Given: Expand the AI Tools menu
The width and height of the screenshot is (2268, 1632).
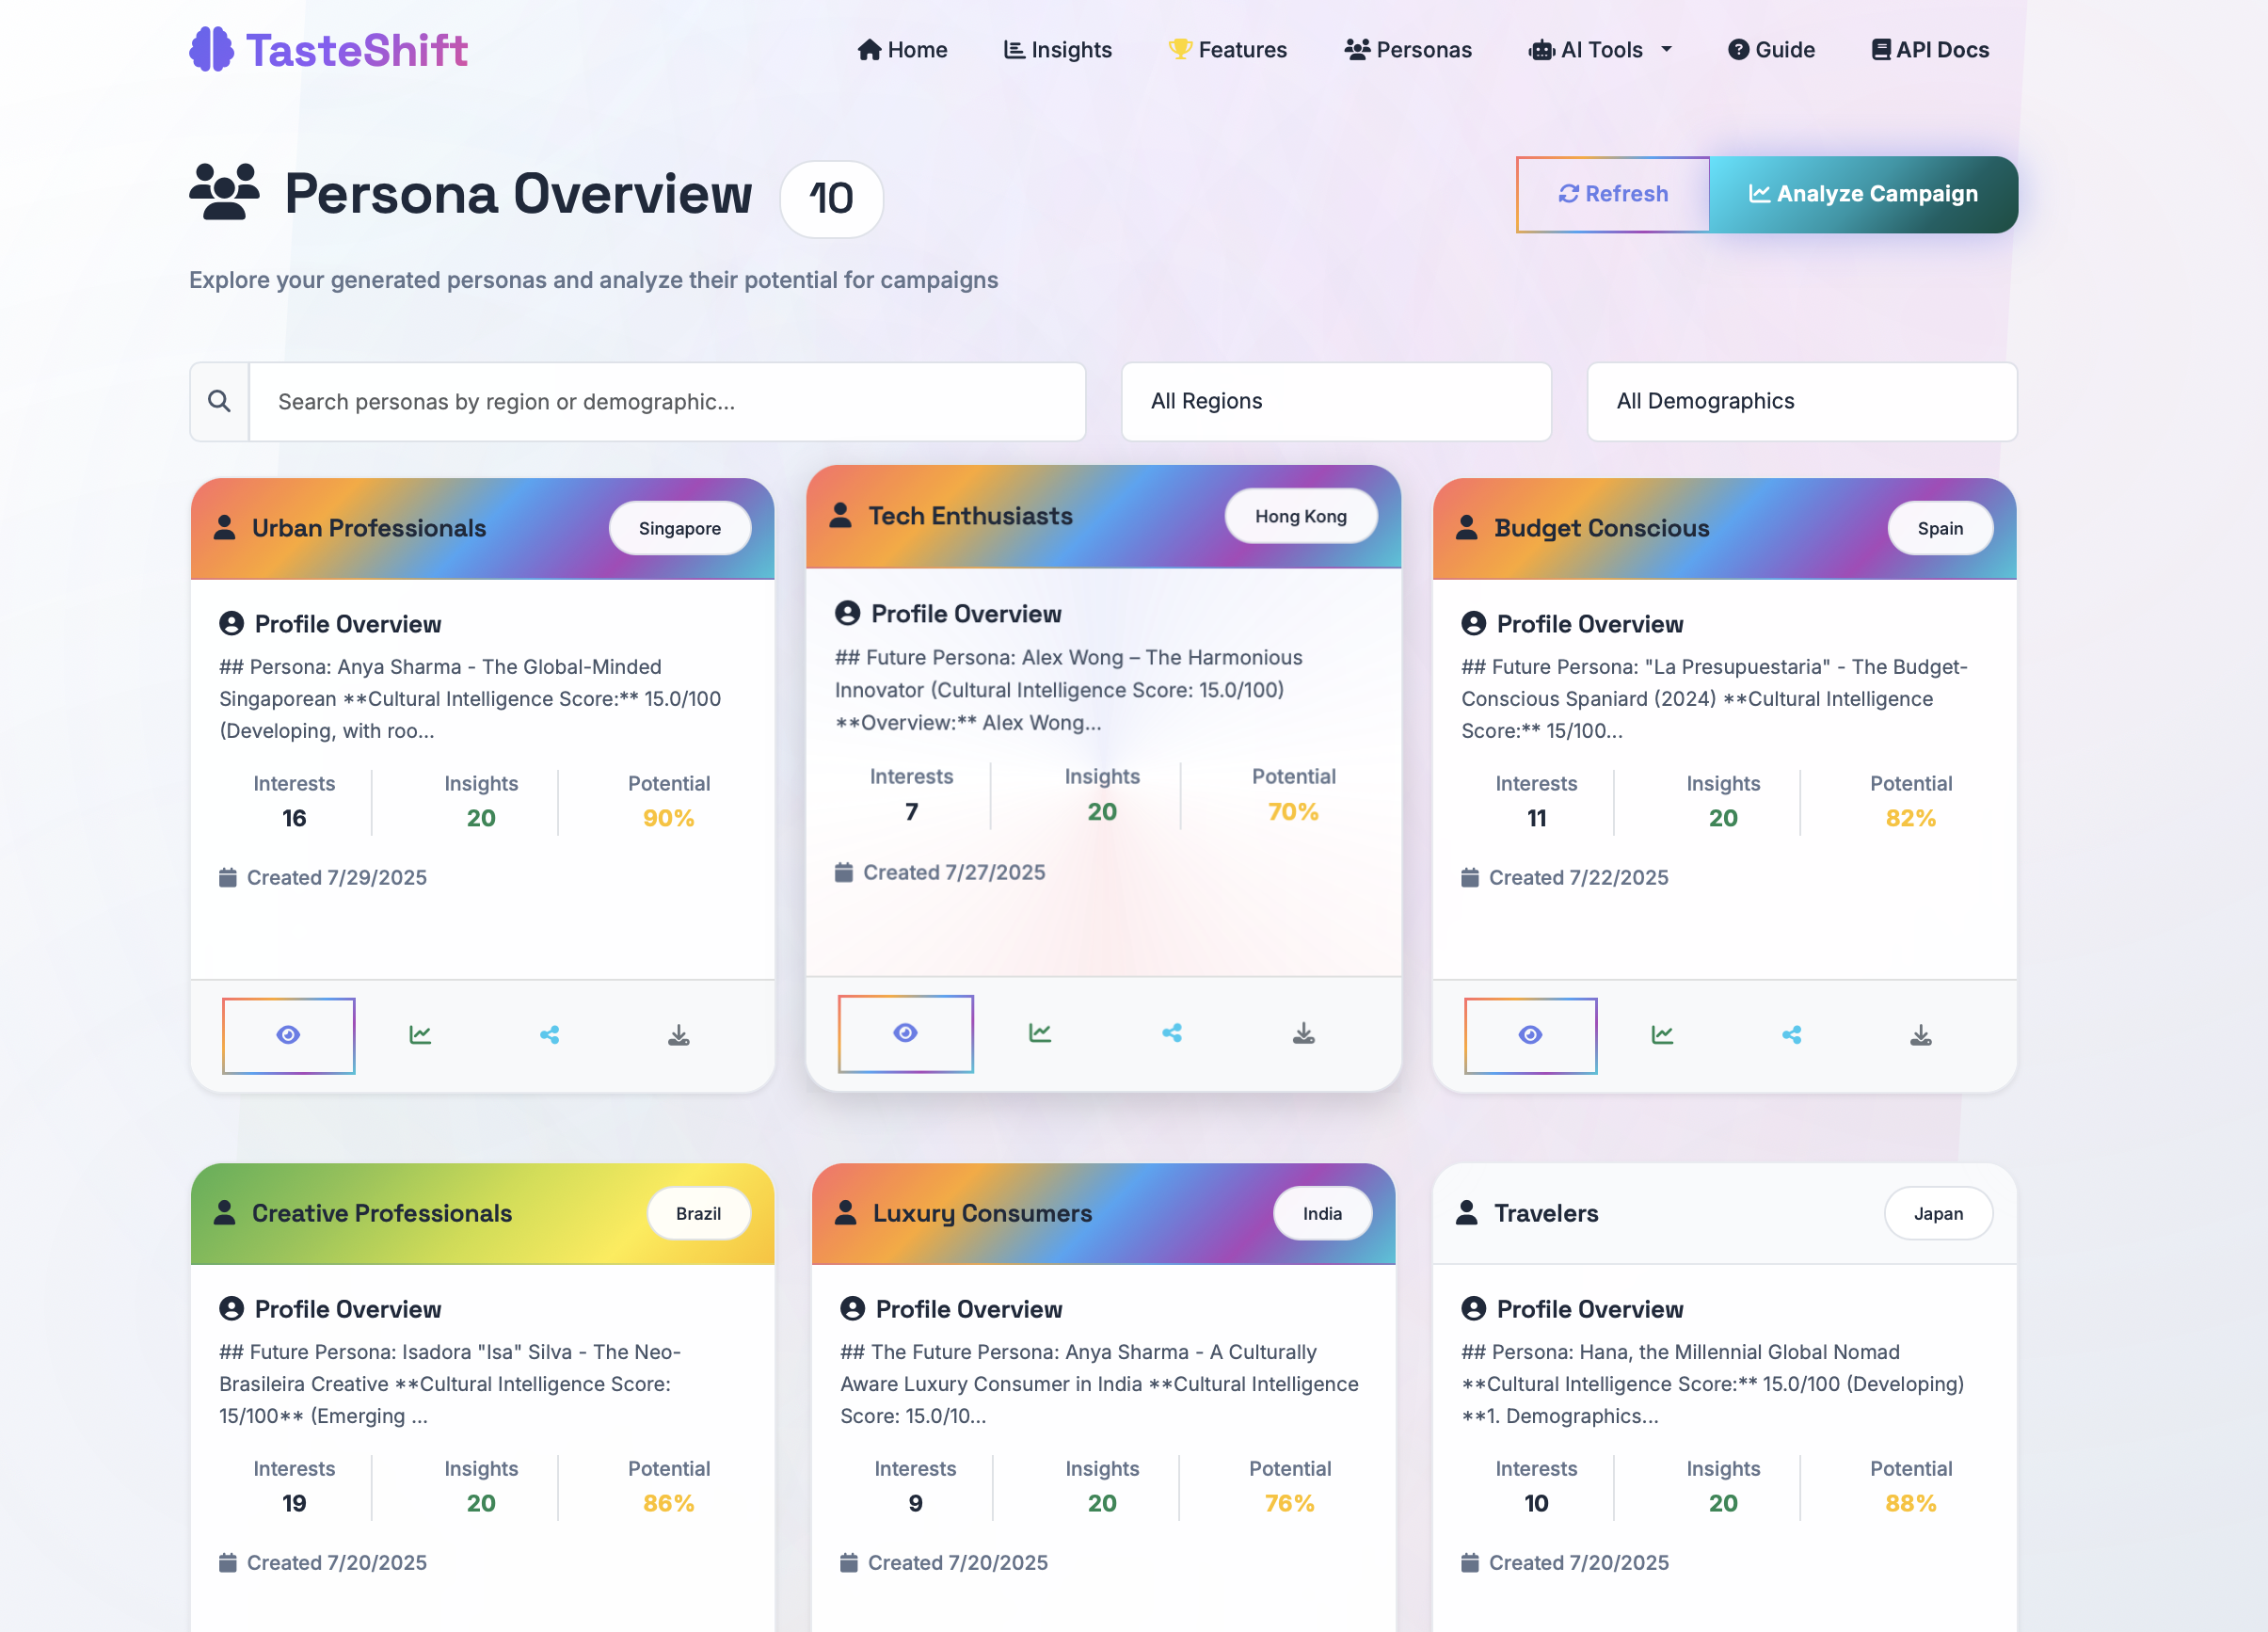Looking at the screenshot, I should 1600,50.
